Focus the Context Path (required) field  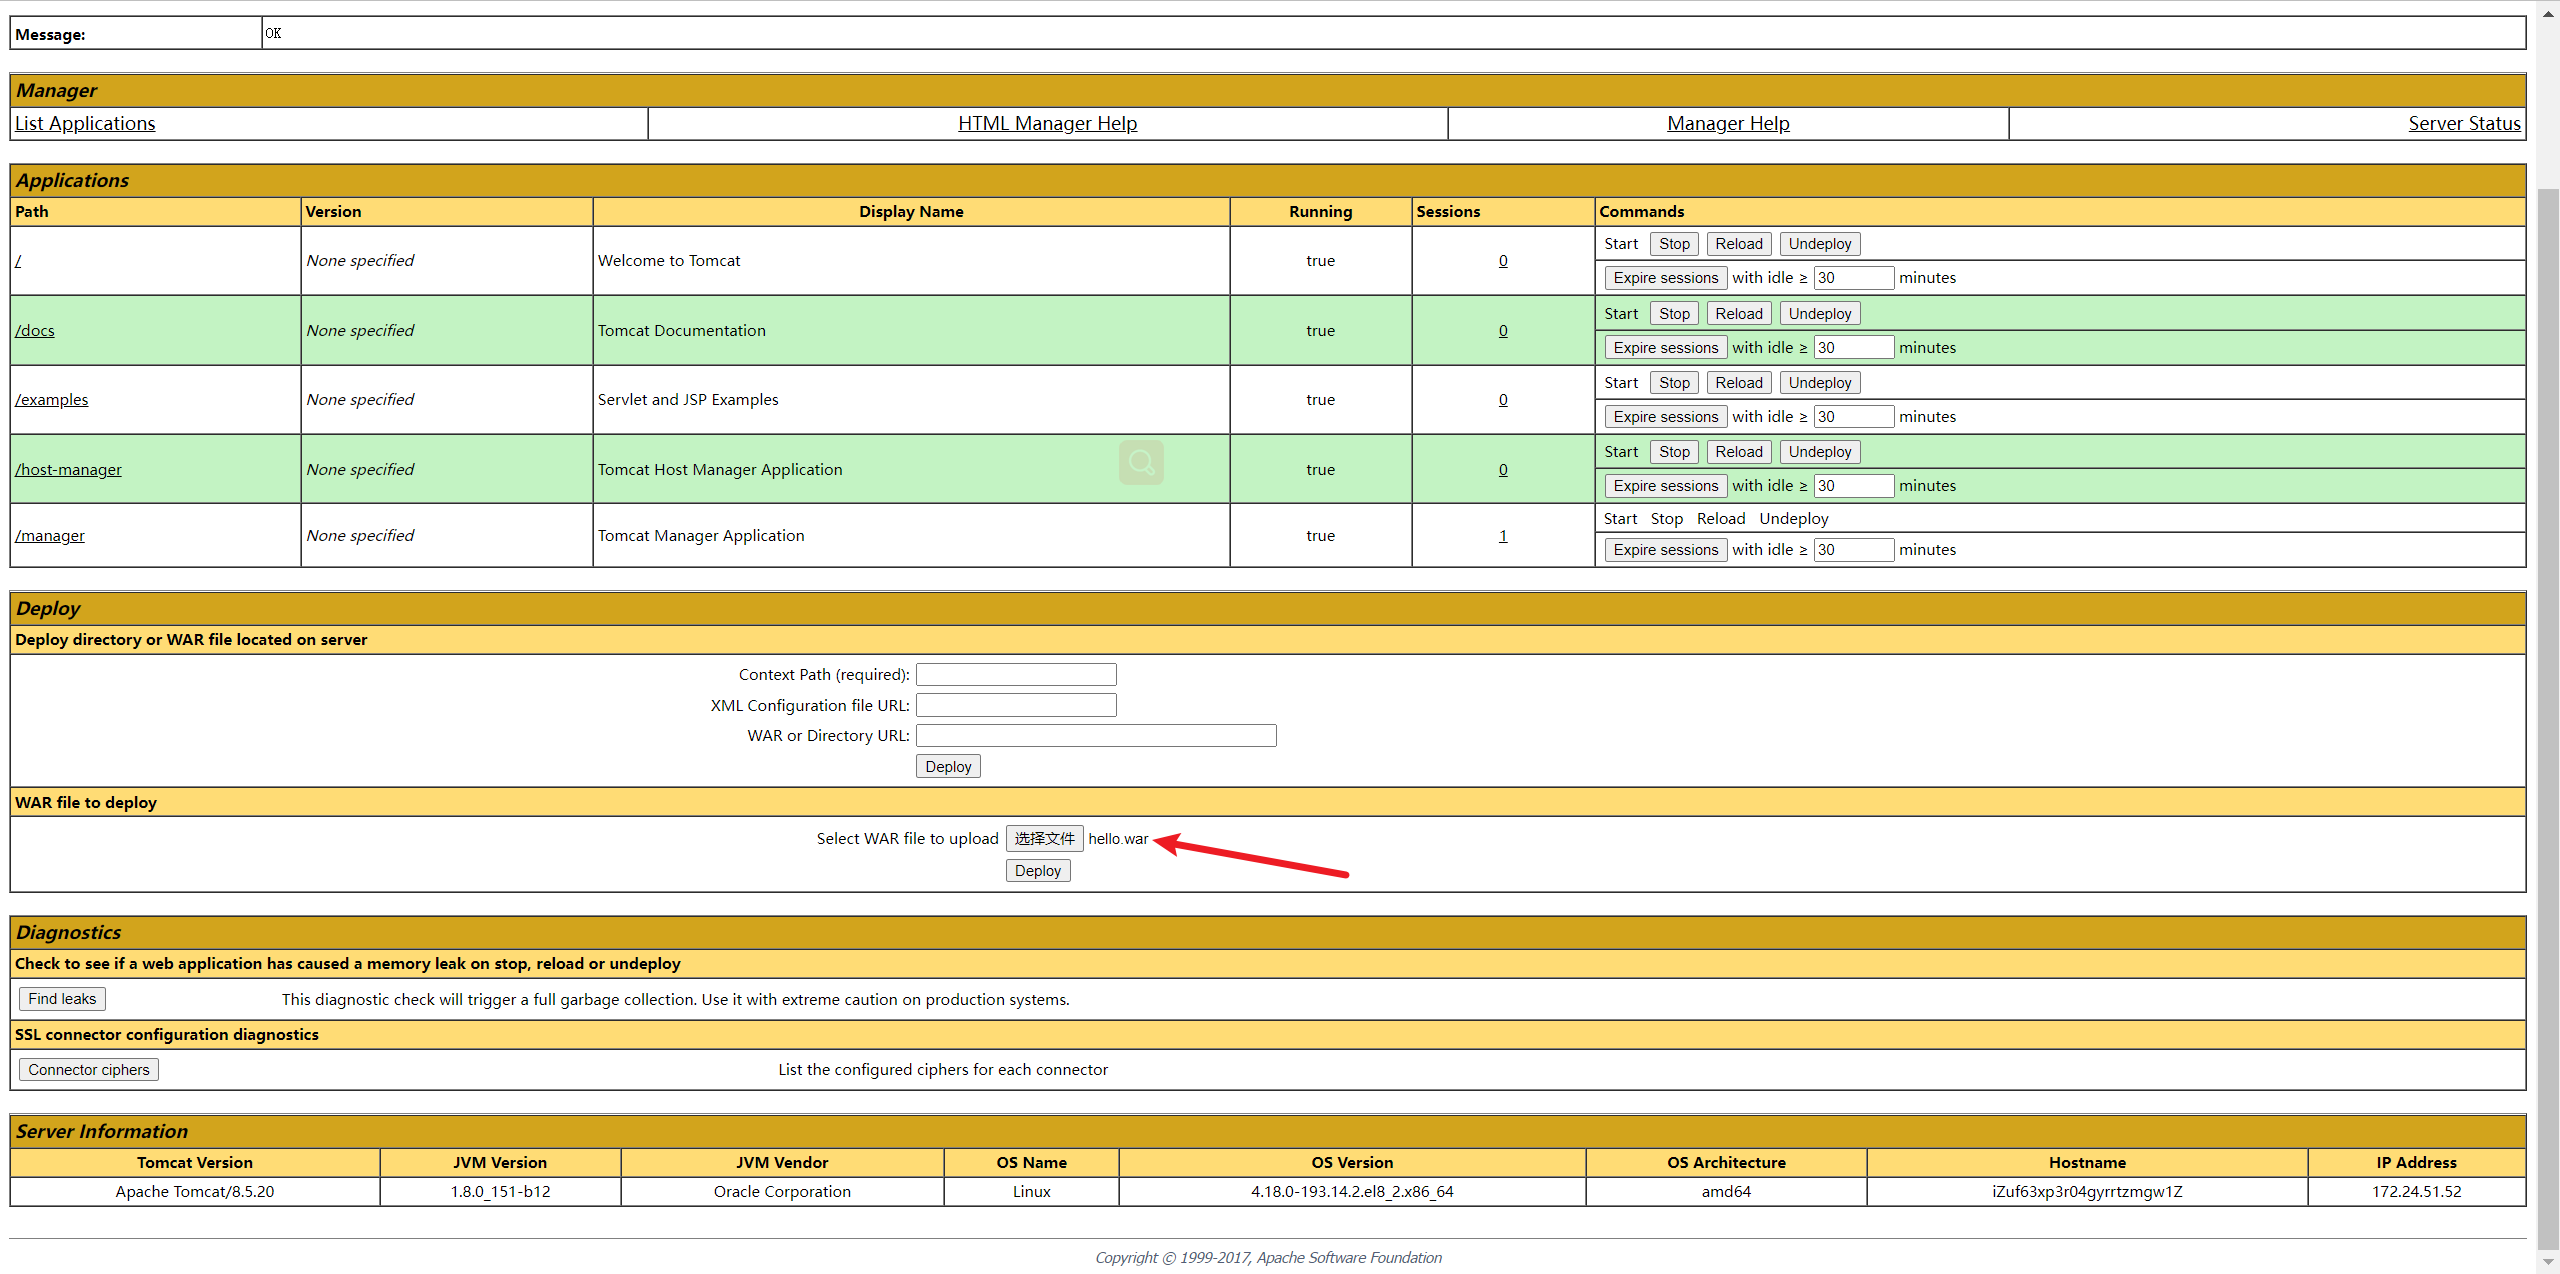tap(1016, 675)
